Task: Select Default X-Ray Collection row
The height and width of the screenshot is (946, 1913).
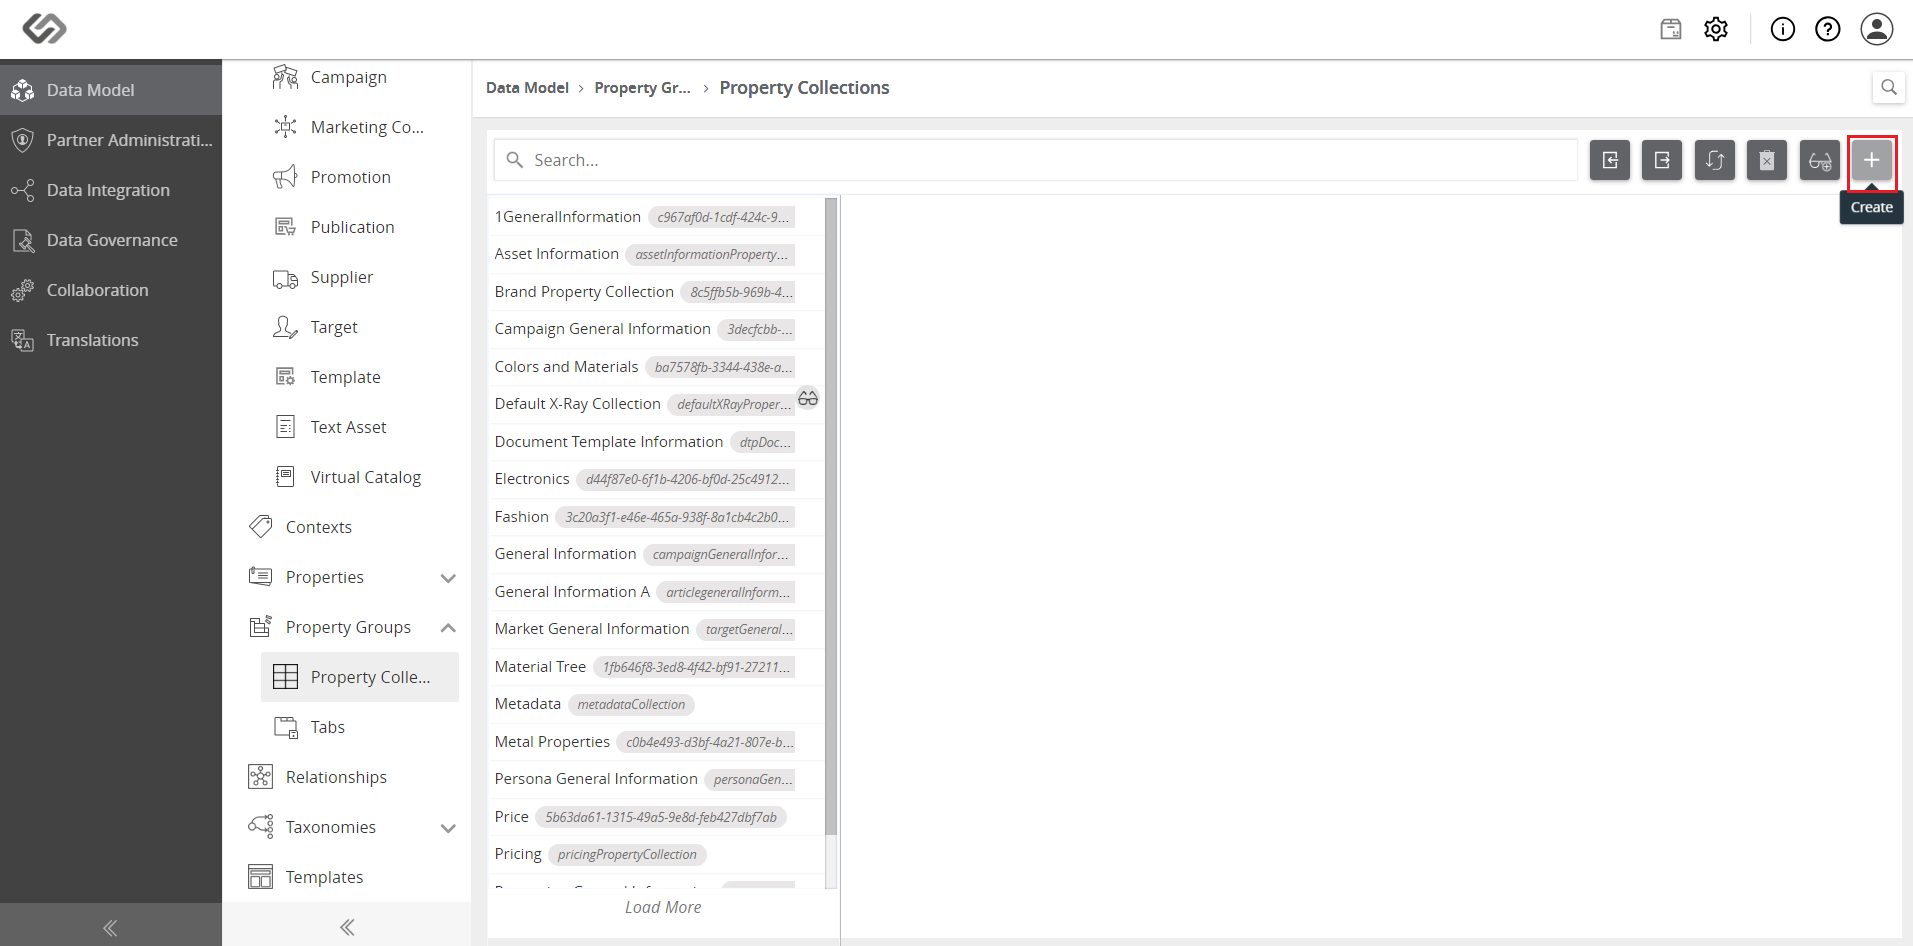Action: 656,404
